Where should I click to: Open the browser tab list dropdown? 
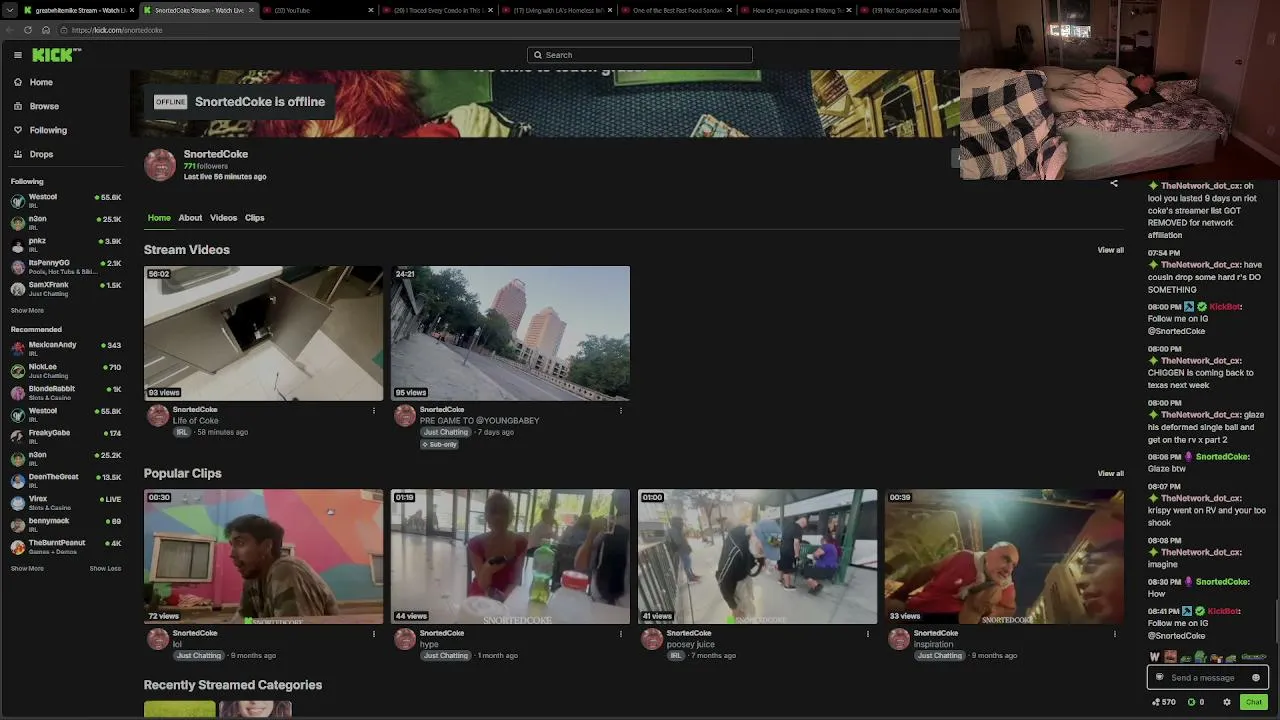[x=9, y=10]
